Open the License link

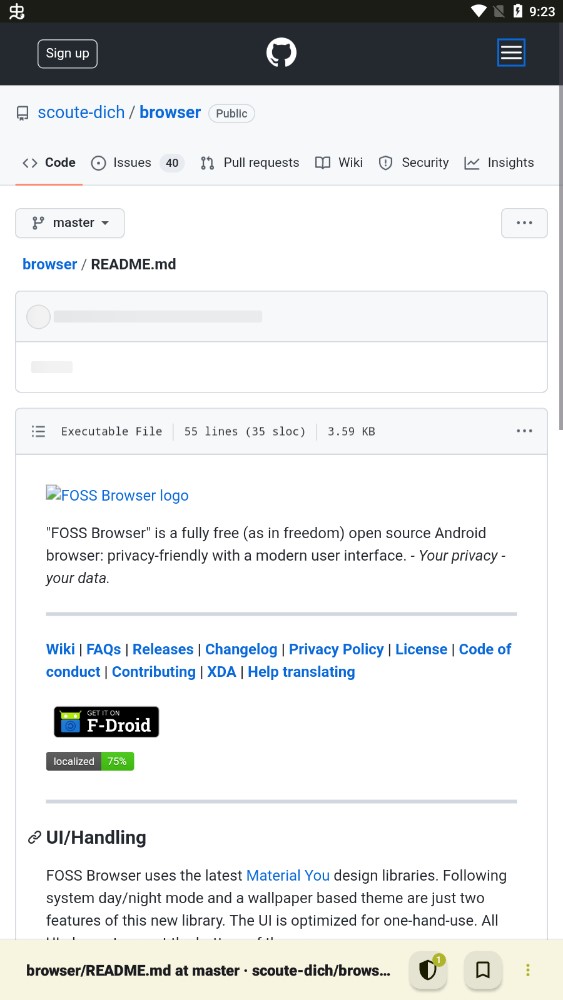pyautogui.click(x=421, y=649)
